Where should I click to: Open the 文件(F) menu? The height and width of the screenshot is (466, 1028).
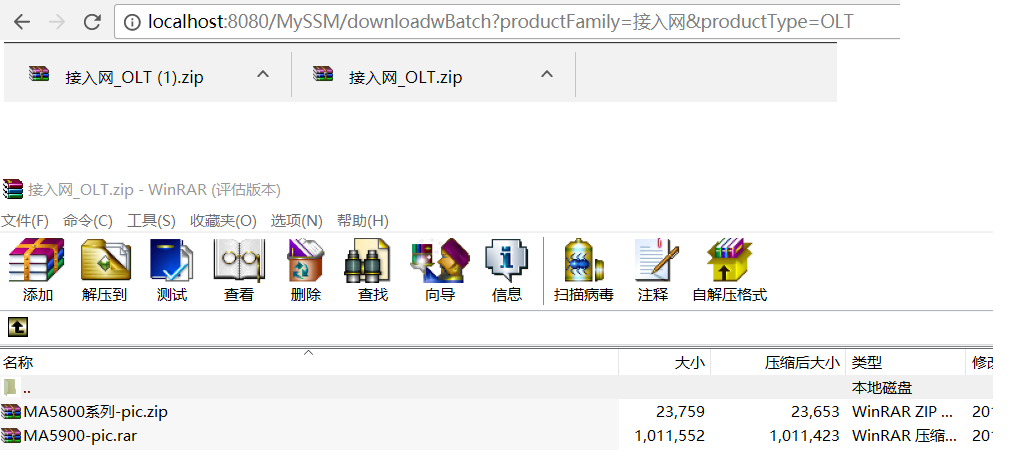[x=25, y=221]
